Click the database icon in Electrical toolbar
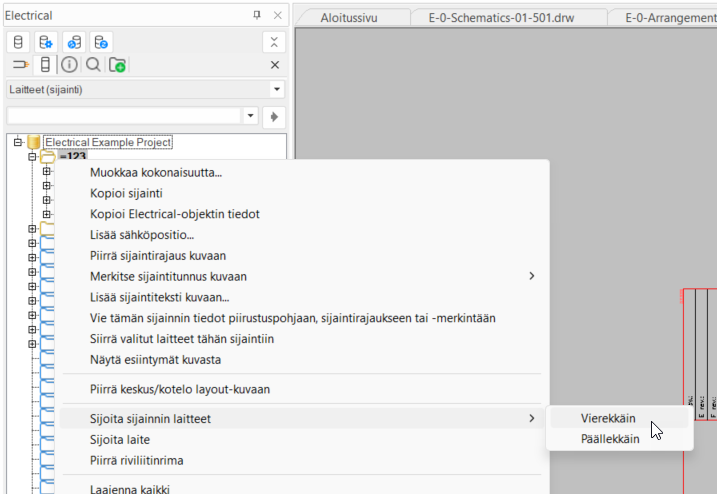The image size is (717, 494). point(18,42)
